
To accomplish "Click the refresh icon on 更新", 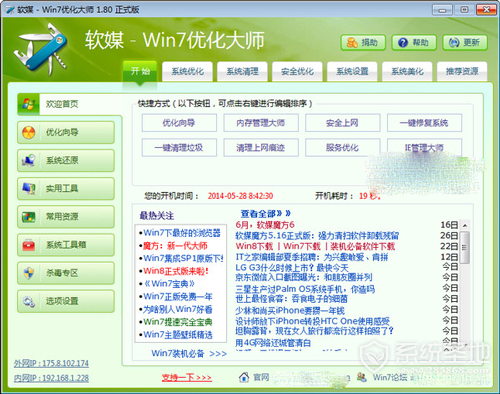I will 454,43.
